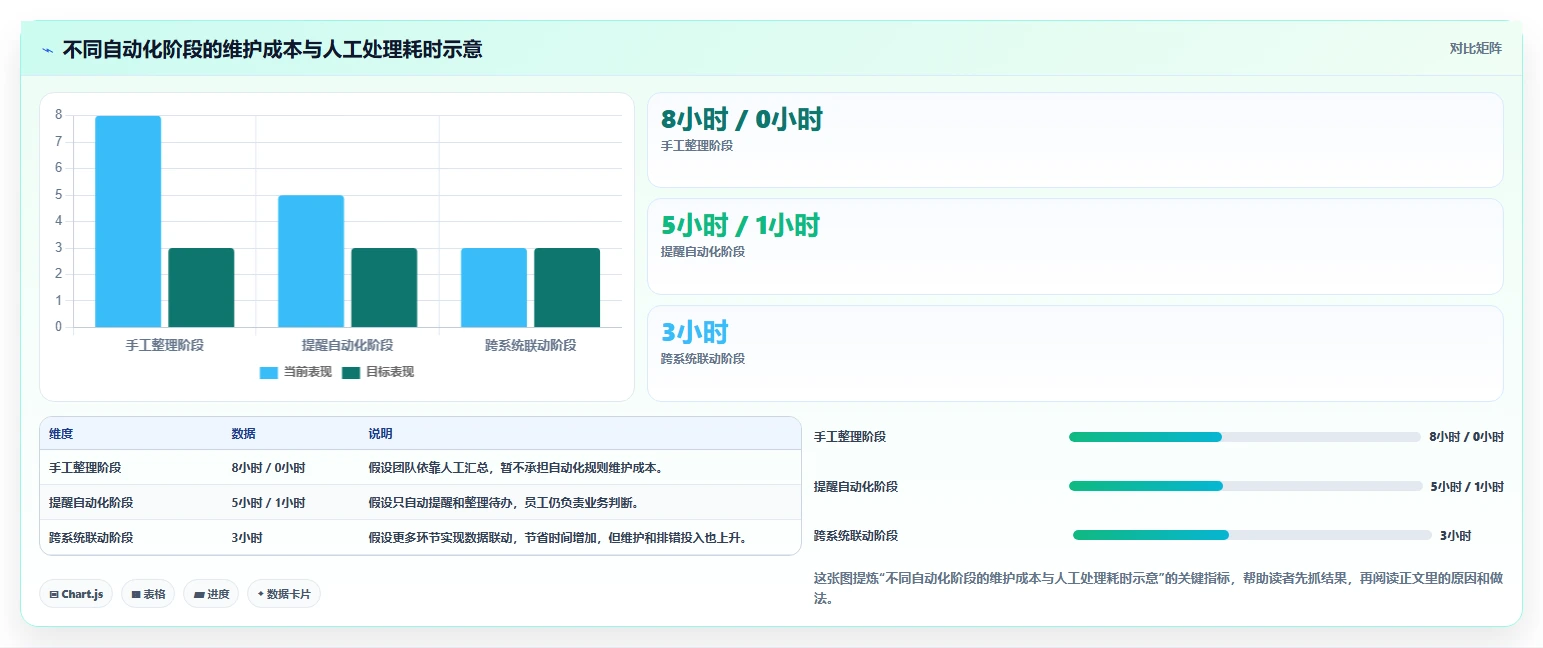This screenshot has width=1543, height=648.
Task: Click the blue bar for 手工整理阶段
Action: 128,221
